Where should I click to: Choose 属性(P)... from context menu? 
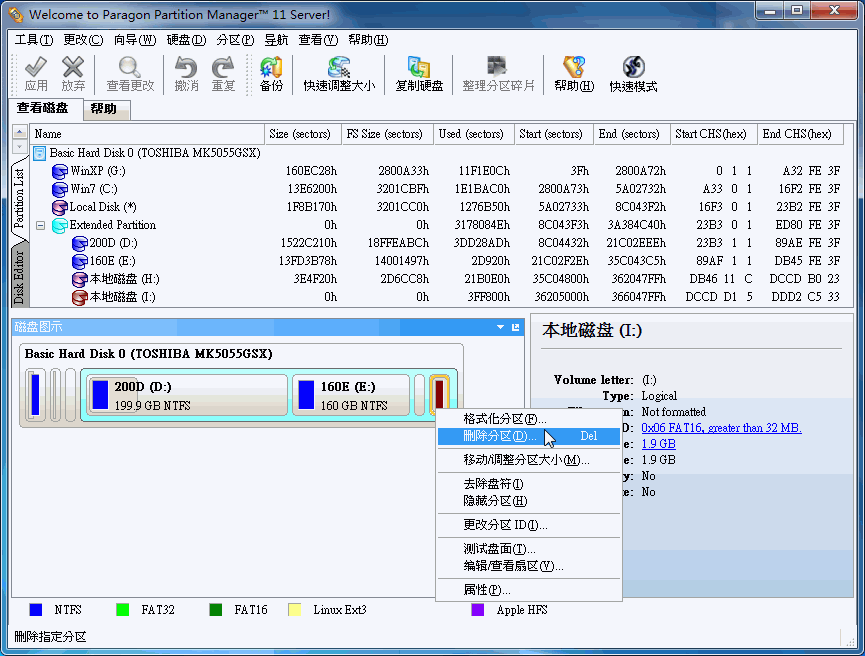coord(529,590)
